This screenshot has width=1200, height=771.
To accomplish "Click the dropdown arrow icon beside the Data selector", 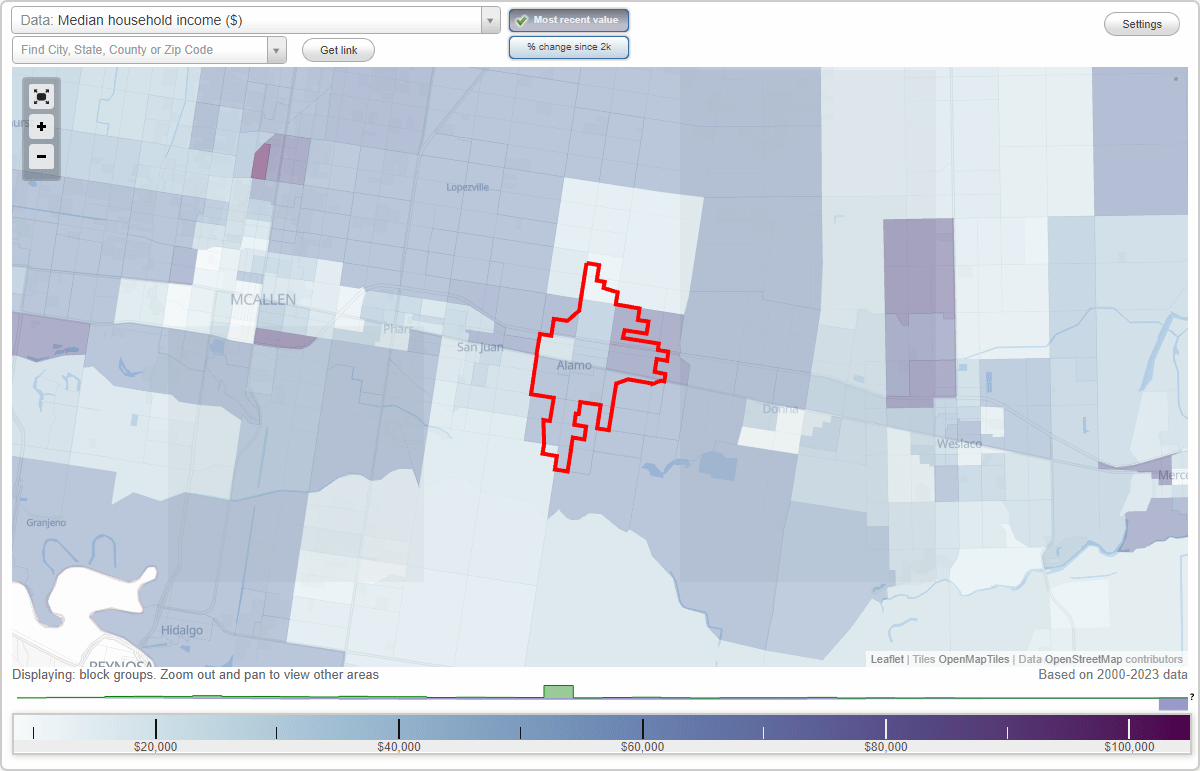I will pyautogui.click(x=488, y=20).
